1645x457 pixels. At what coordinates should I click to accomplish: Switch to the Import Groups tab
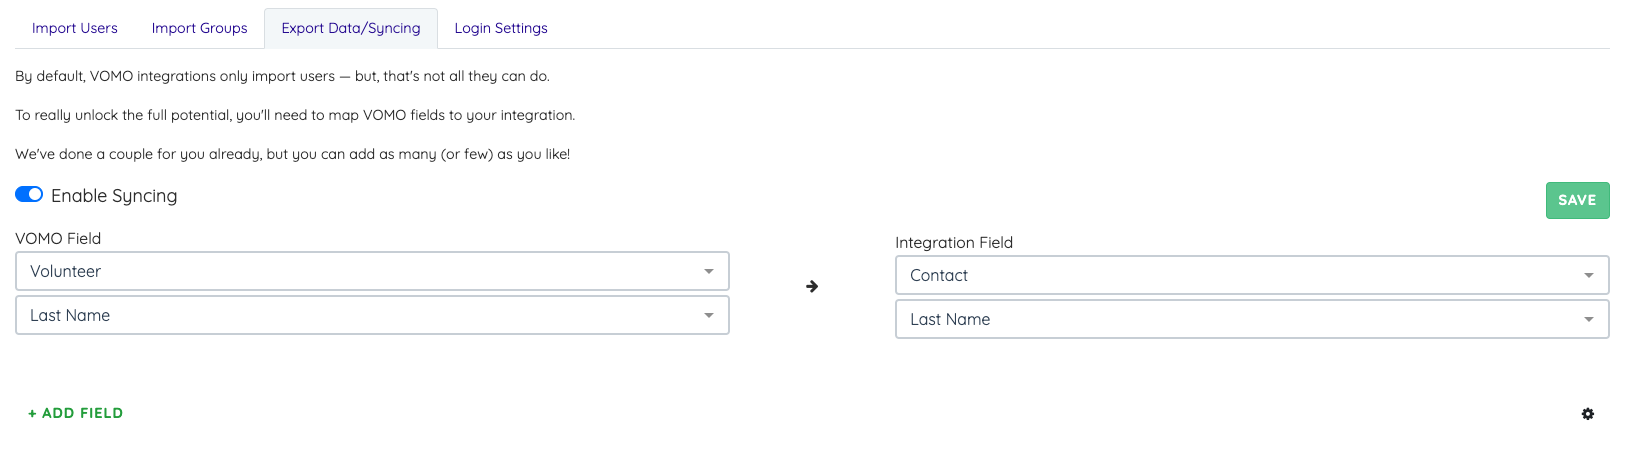[x=200, y=28]
